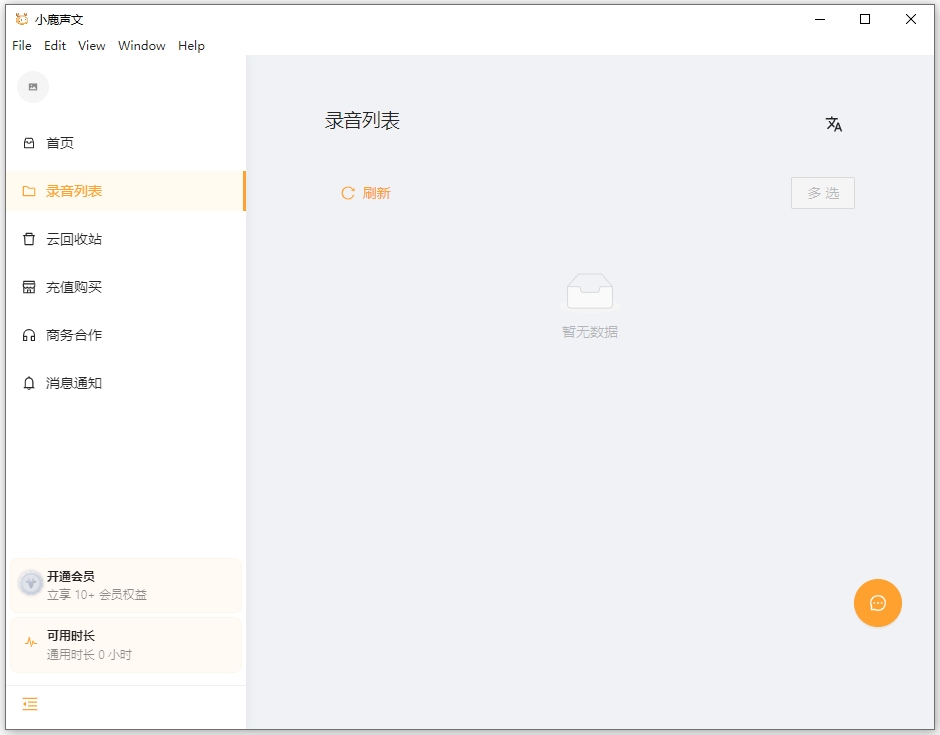Viewport: 940px width, 735px height.
Task: Enable 多选 multi-select mode
Action: [822, 193]
